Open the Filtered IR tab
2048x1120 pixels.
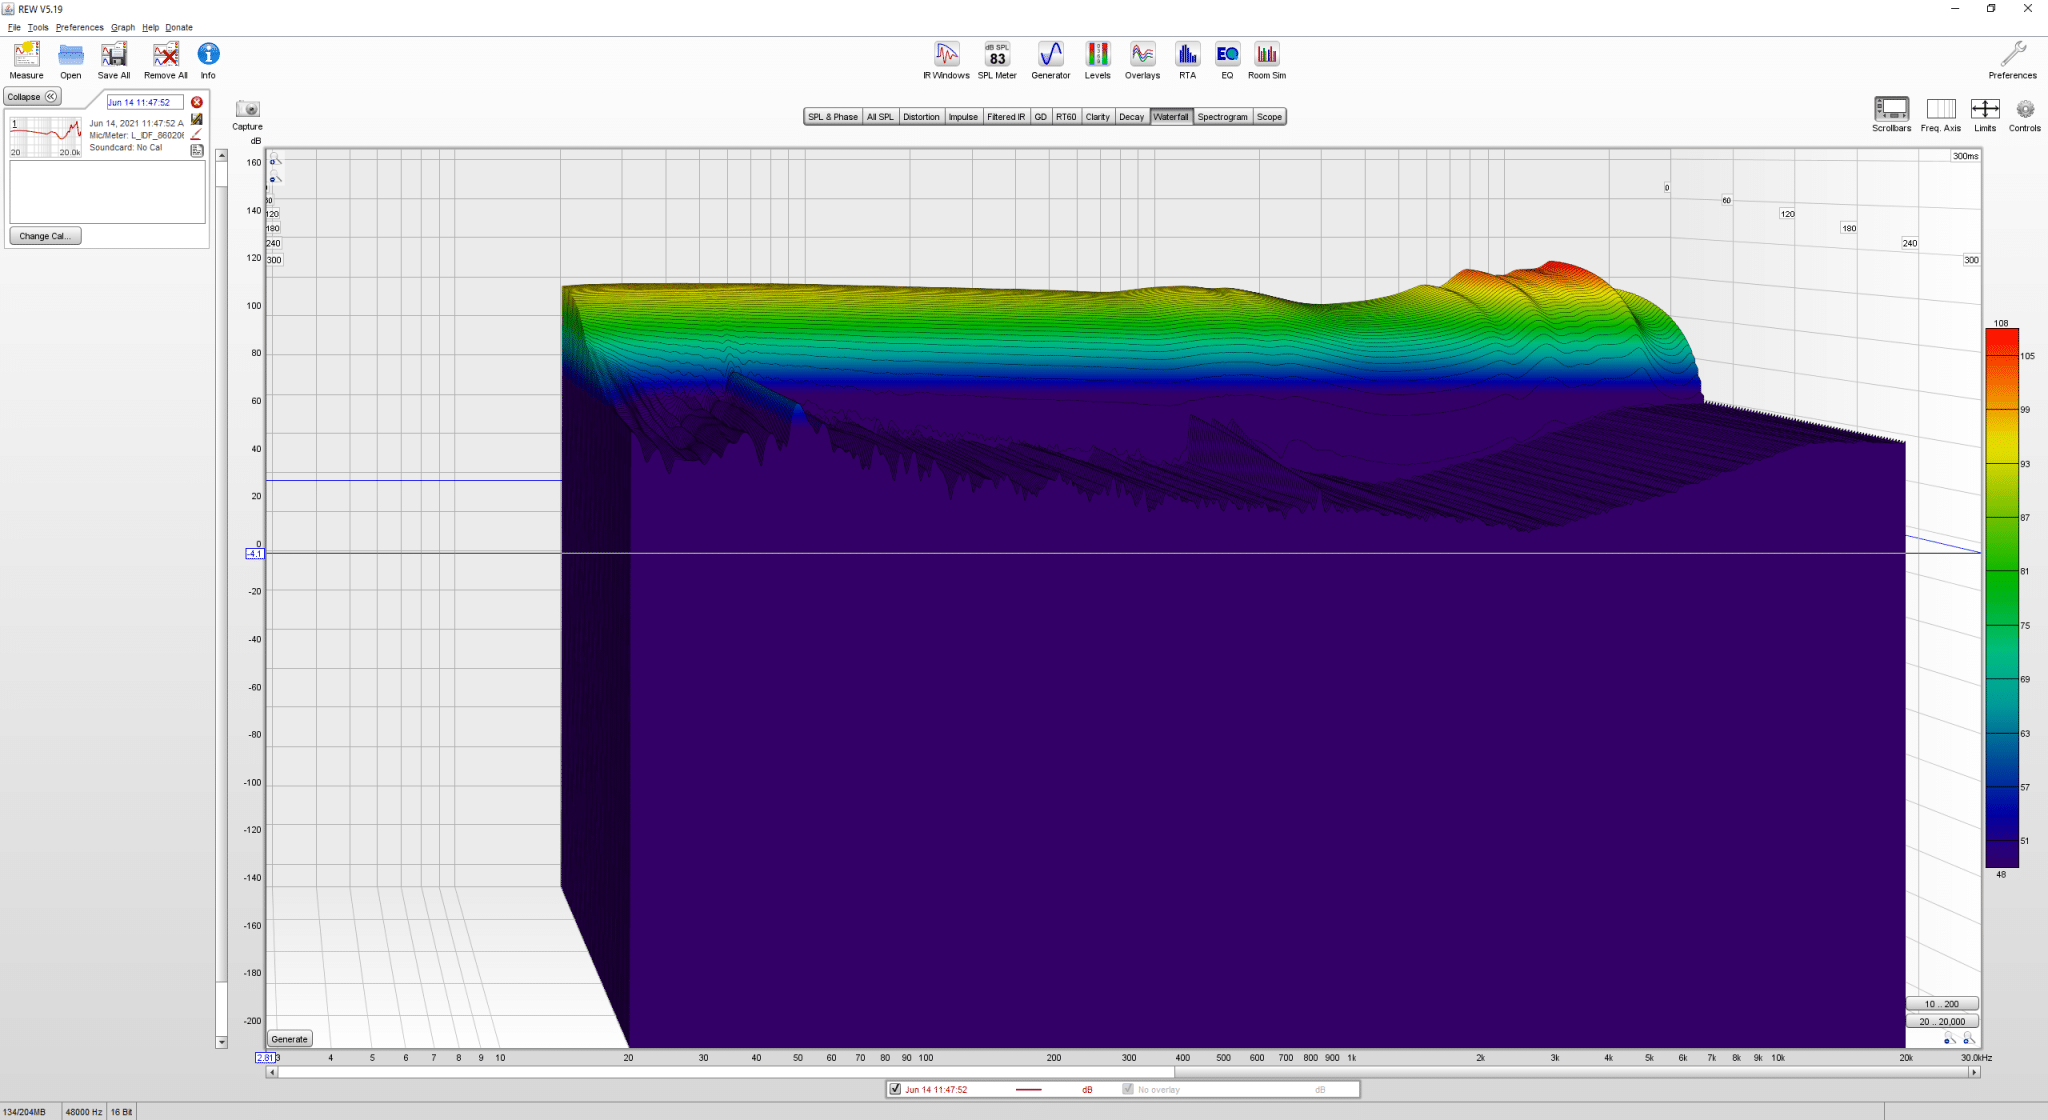pyautogui.click(x=1006, y=117)
